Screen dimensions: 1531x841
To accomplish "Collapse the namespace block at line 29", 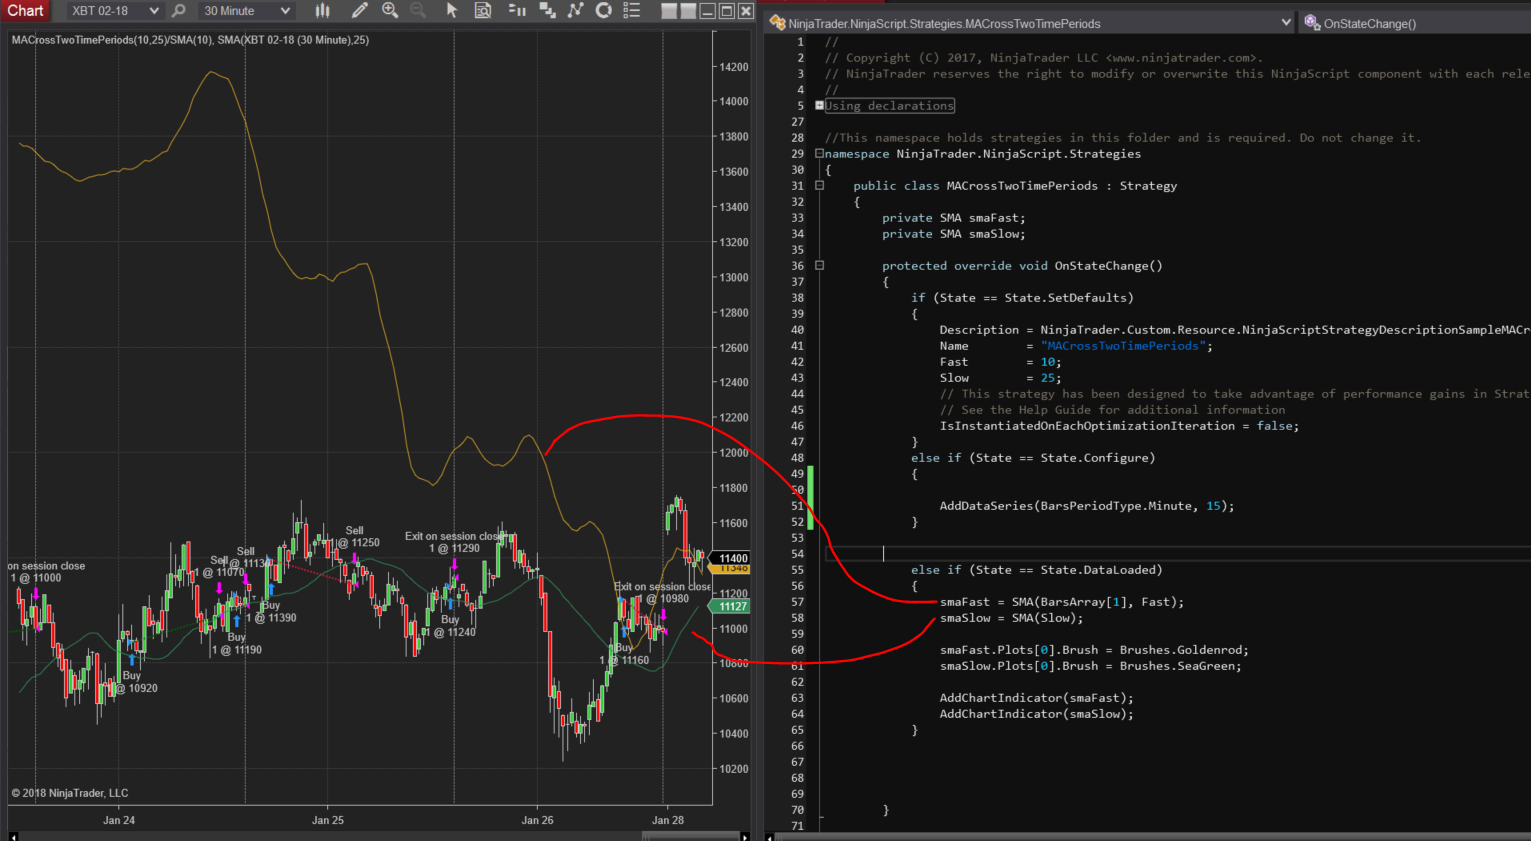I will pos(820,153).
